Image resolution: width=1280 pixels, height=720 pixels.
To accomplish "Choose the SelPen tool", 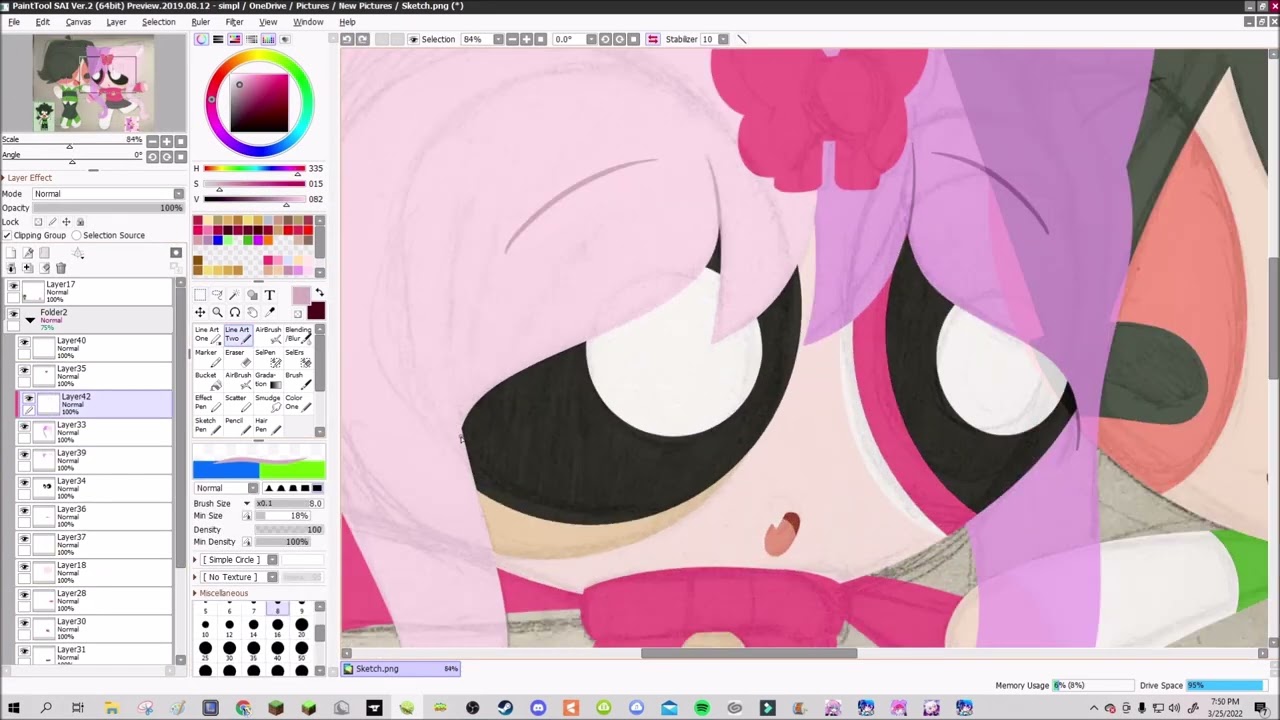I will (x=267, y=357).
